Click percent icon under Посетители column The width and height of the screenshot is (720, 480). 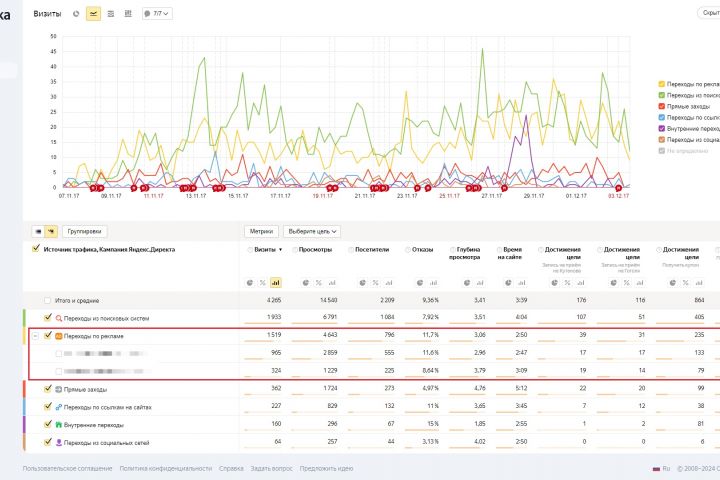click(x=376, y=282)
